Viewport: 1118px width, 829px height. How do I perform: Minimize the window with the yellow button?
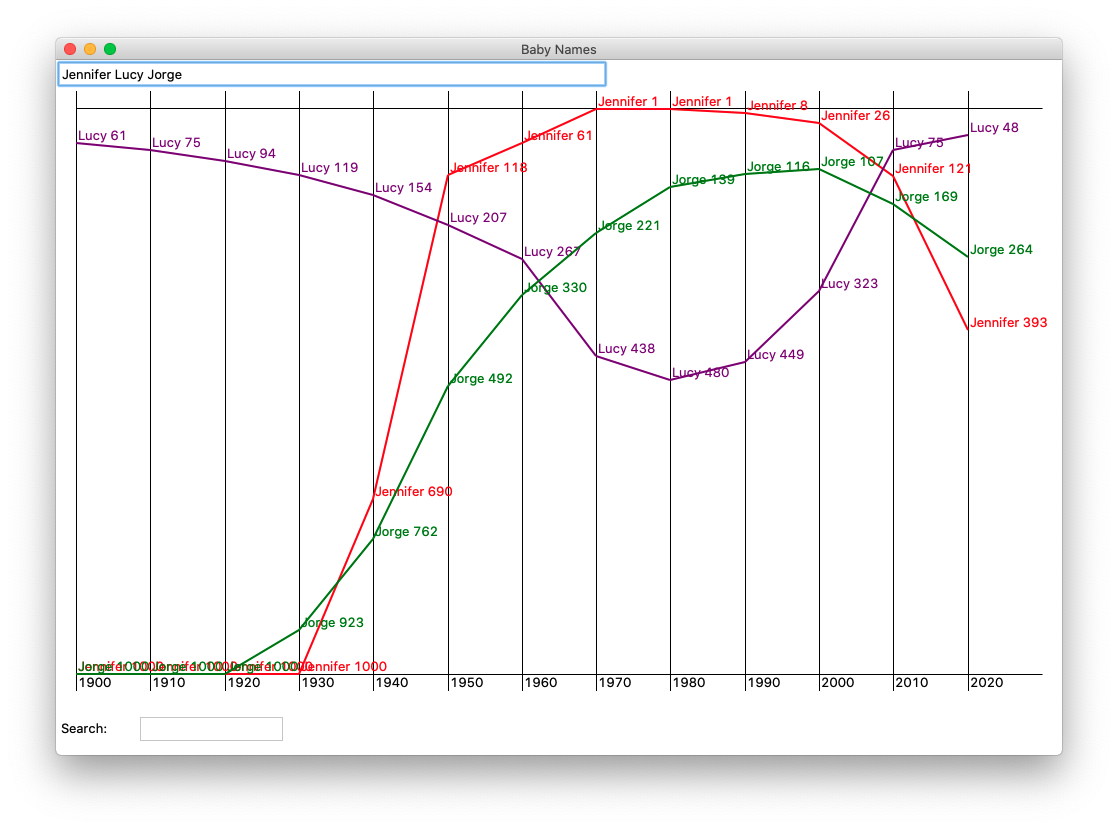90,49
